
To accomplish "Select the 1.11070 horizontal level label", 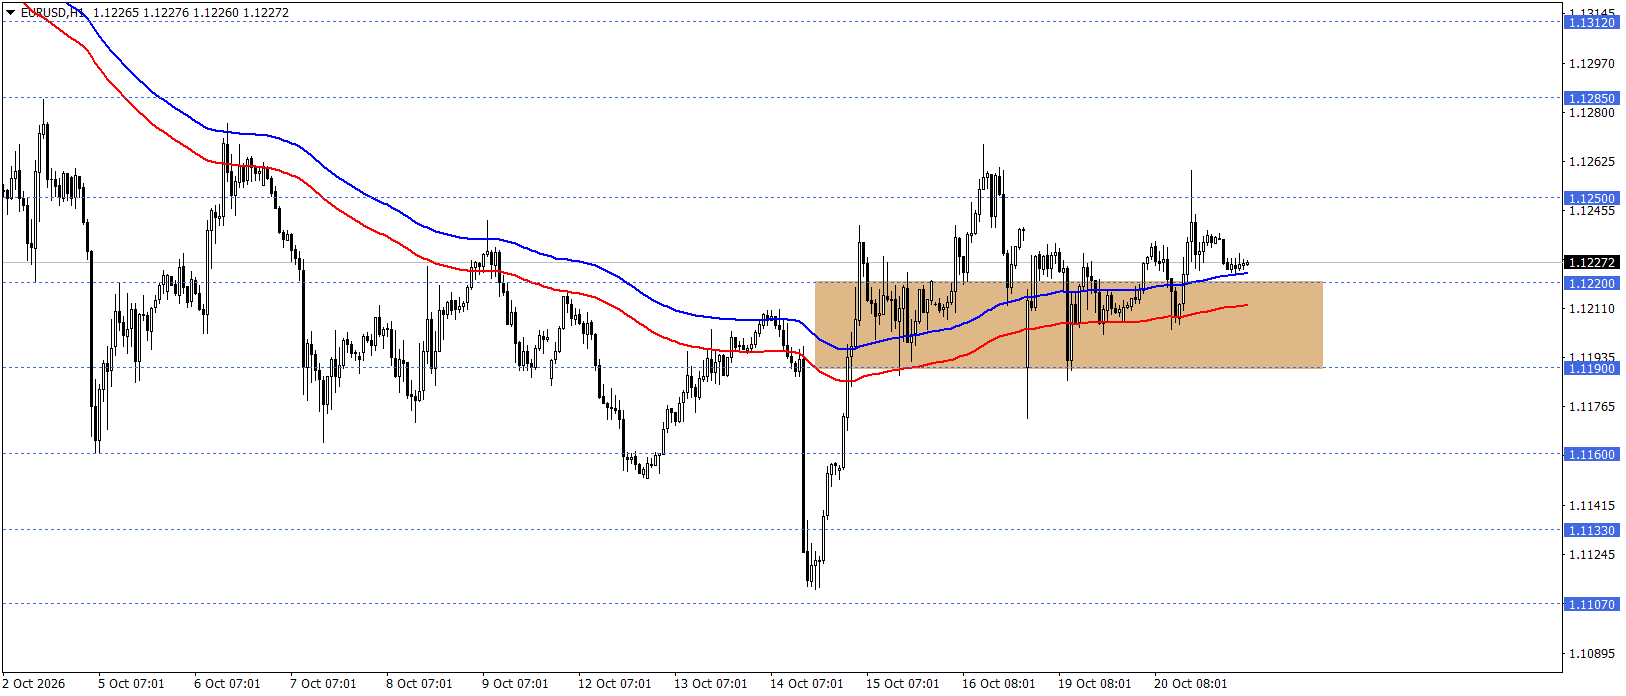I will pyautogui.click(x=1591, y=604).
